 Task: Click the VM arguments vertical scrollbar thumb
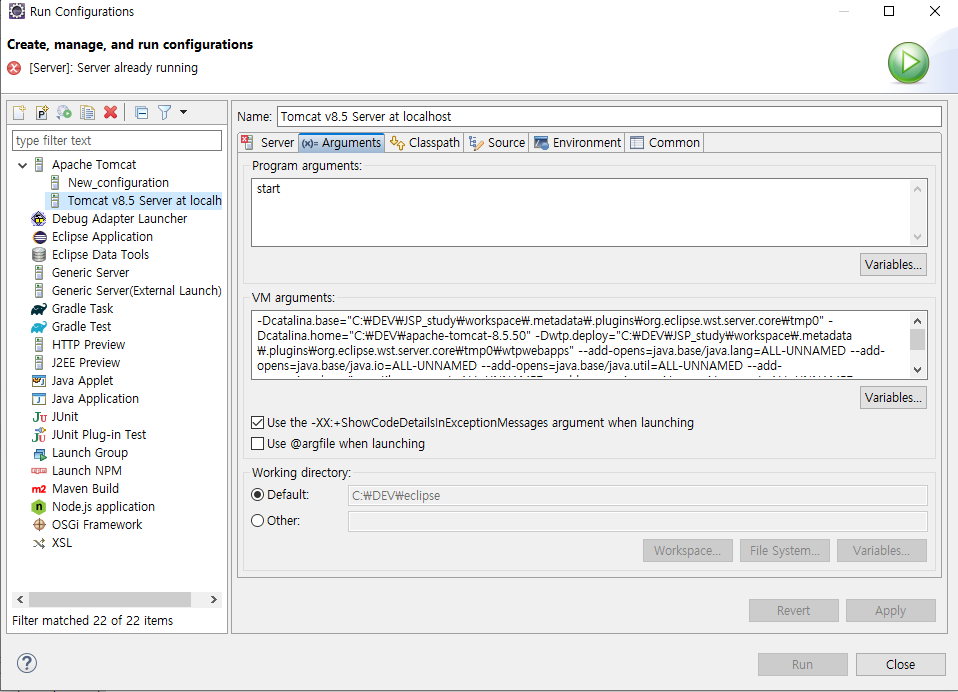[917, 340]
